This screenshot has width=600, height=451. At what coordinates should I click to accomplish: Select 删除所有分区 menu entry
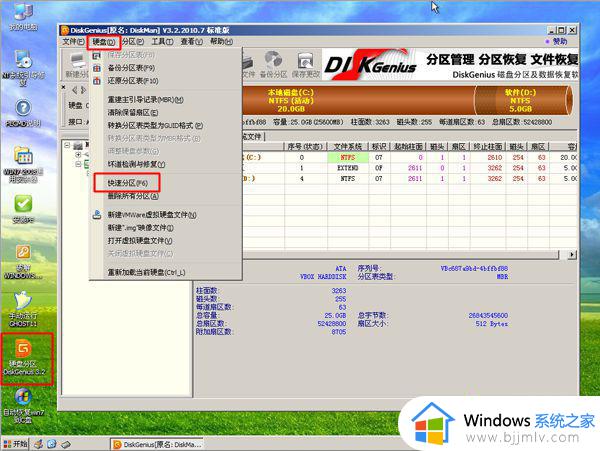click(x=133, y=196)
